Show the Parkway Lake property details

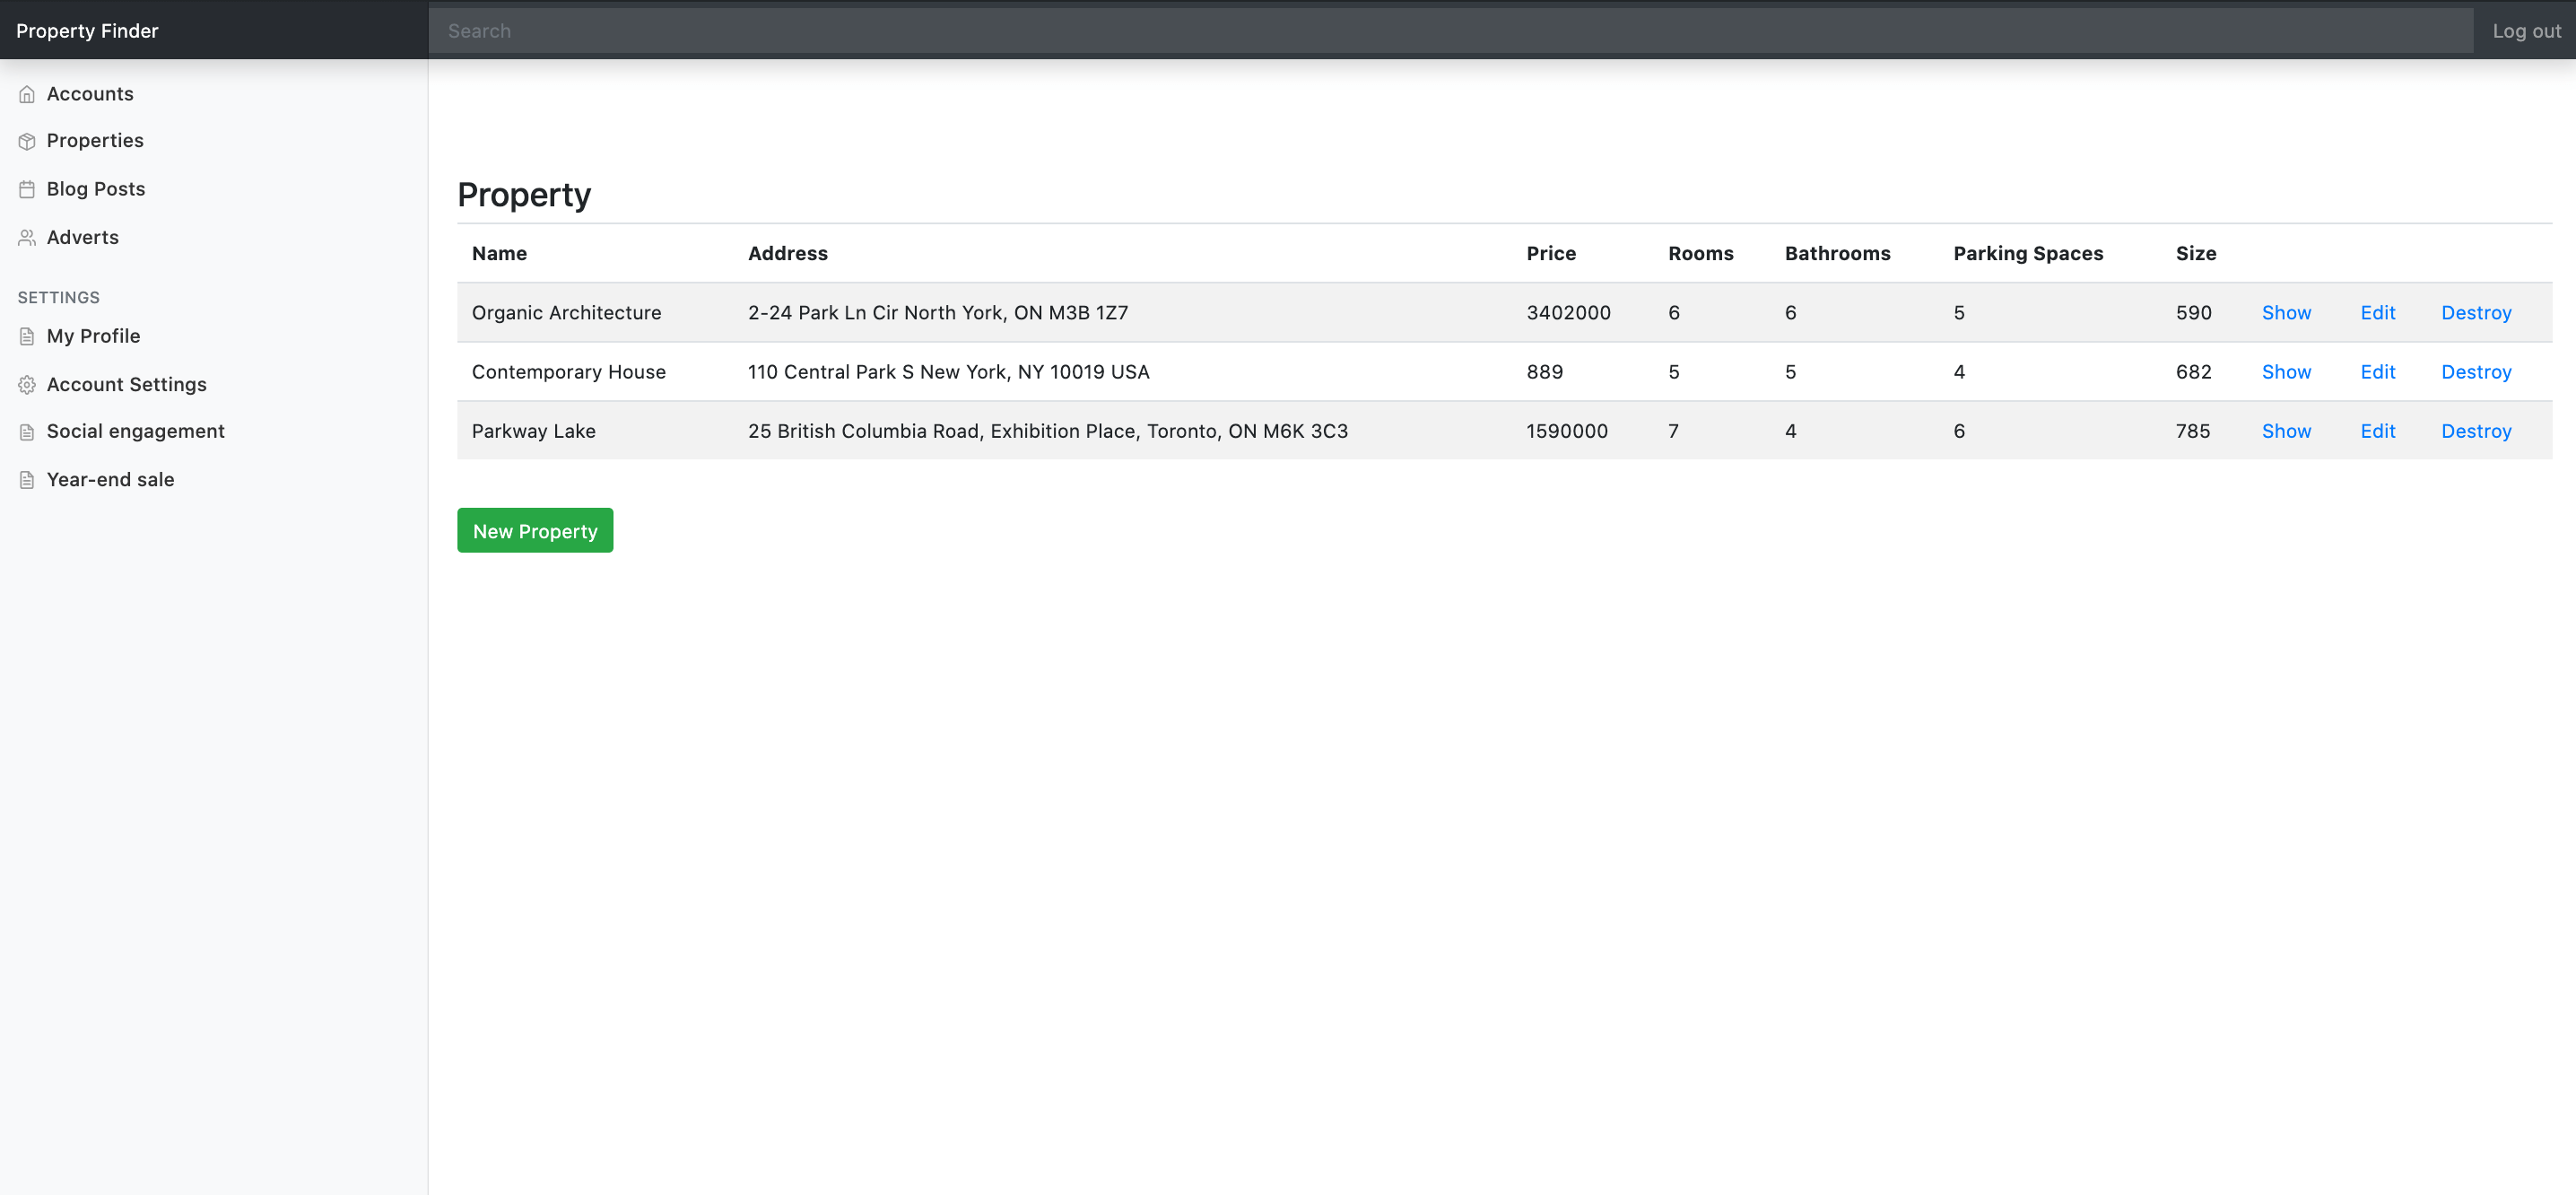2286,431
